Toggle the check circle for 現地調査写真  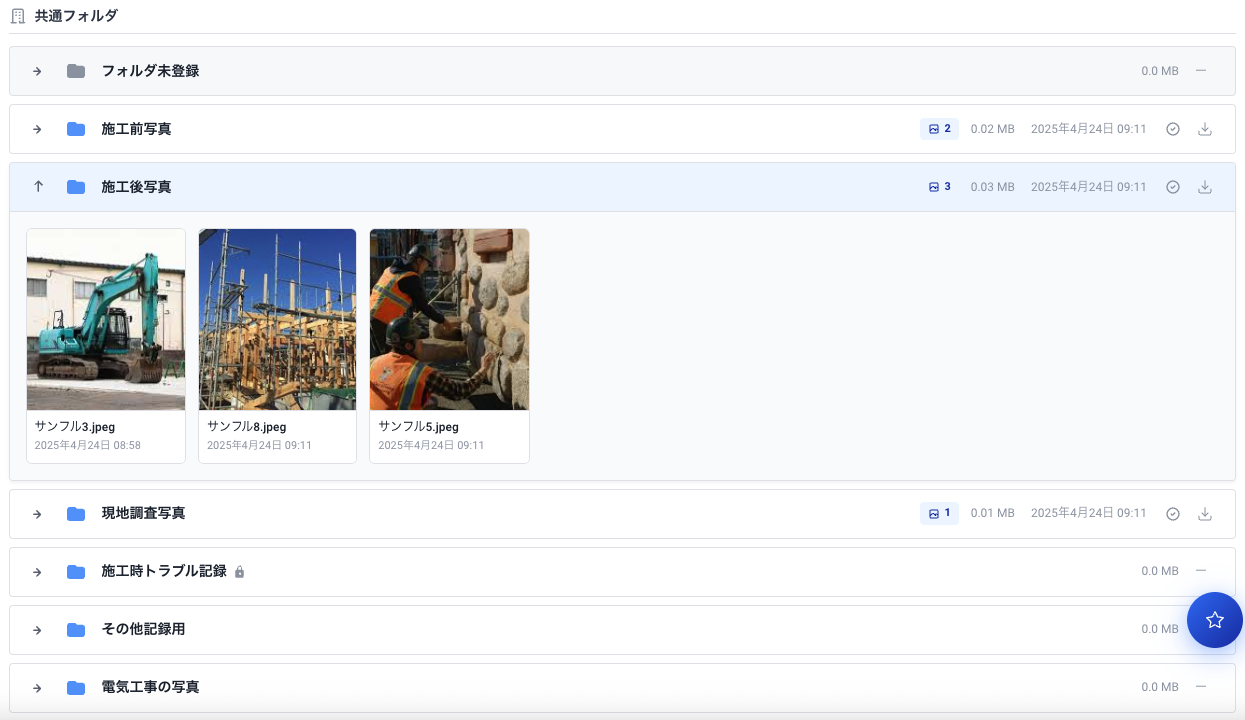tap(1173, 514)
